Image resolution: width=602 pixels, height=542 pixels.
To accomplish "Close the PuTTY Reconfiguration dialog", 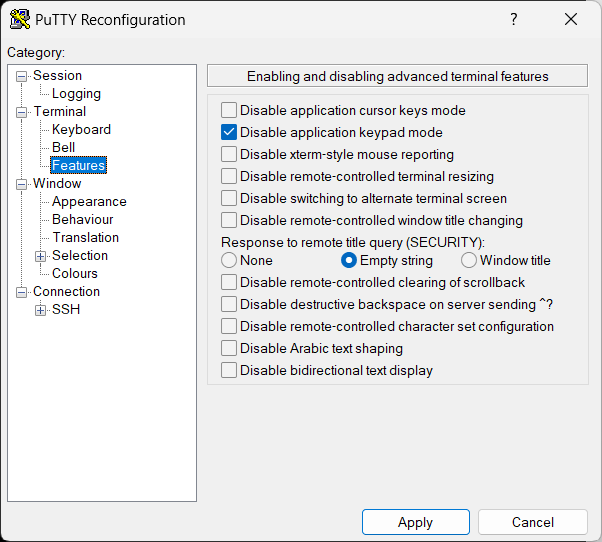I will click(x=571, y=19).
